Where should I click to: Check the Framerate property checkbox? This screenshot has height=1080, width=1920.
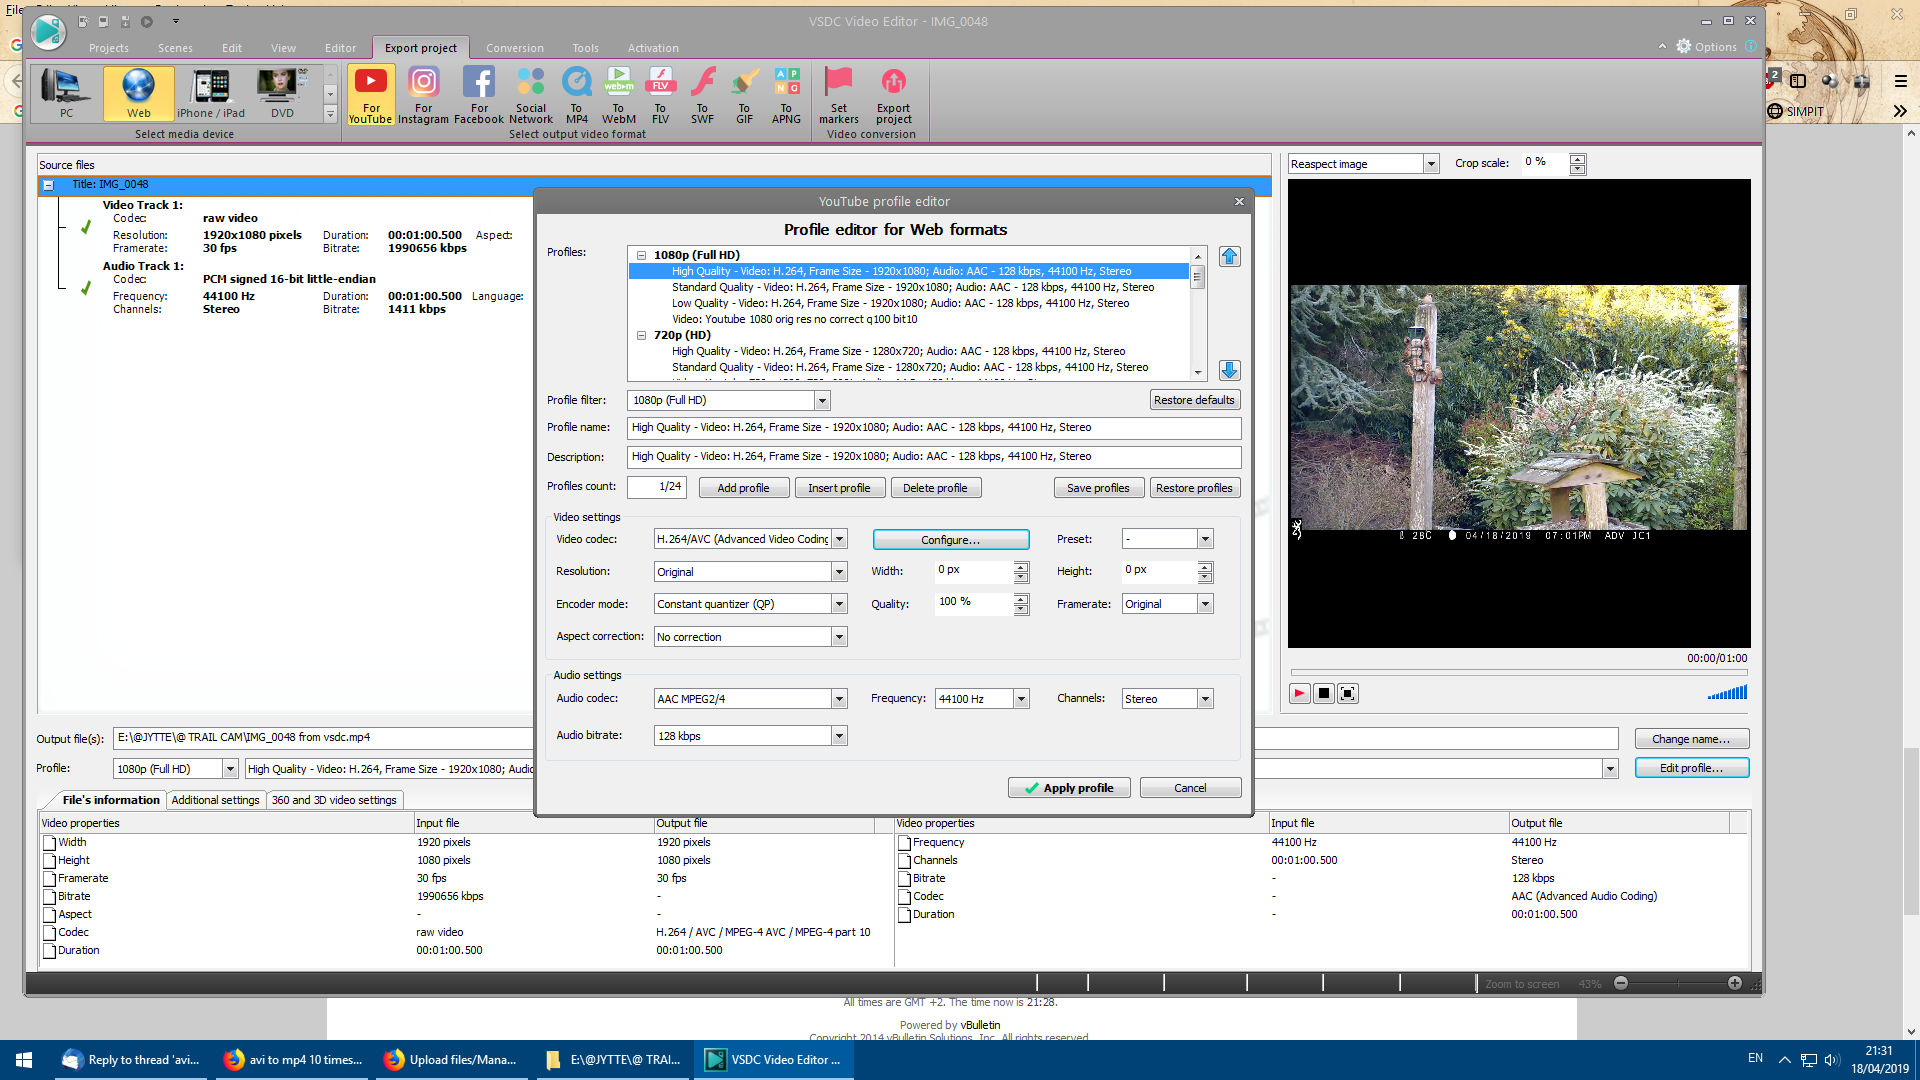click(x=49, y=879)
